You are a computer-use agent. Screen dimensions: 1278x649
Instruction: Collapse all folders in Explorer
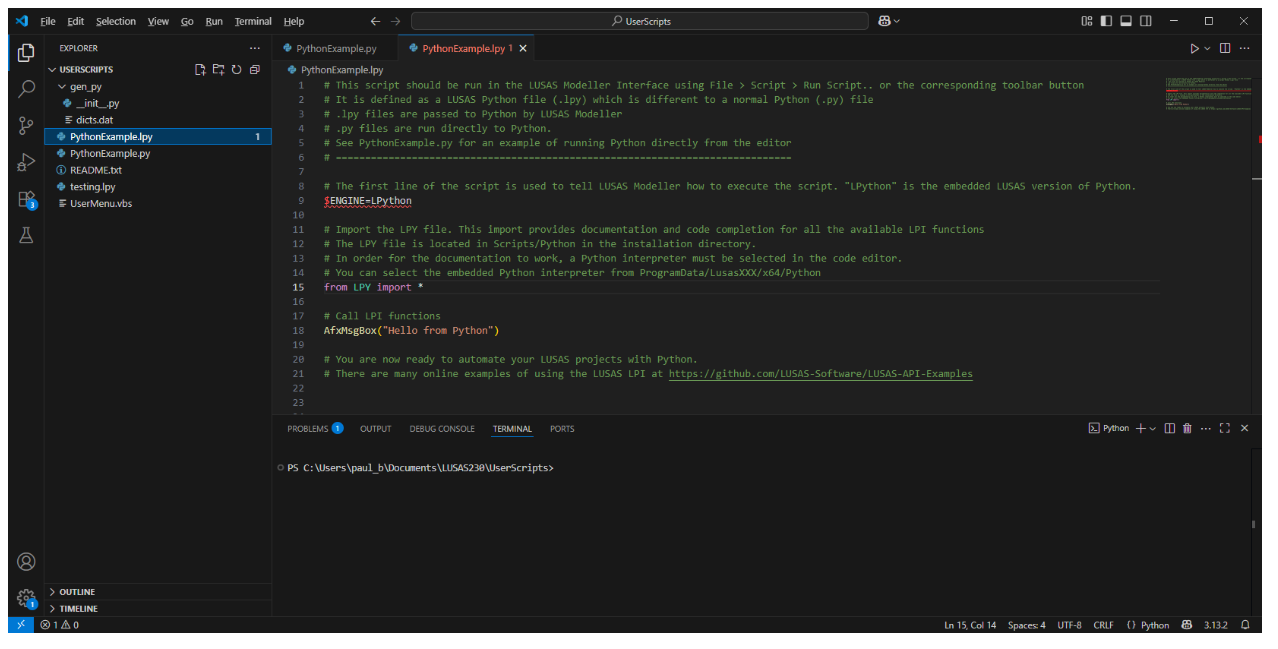(x=255, y=70)
